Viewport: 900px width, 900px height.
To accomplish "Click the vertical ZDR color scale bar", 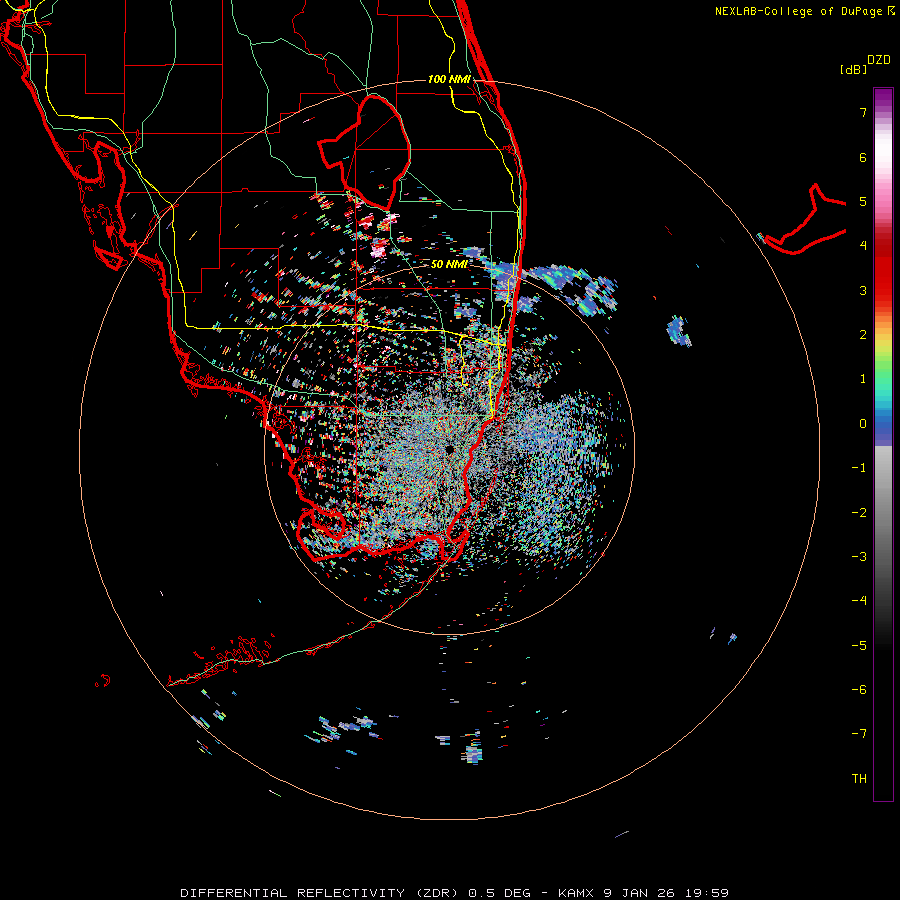I will tap(883, 444).
